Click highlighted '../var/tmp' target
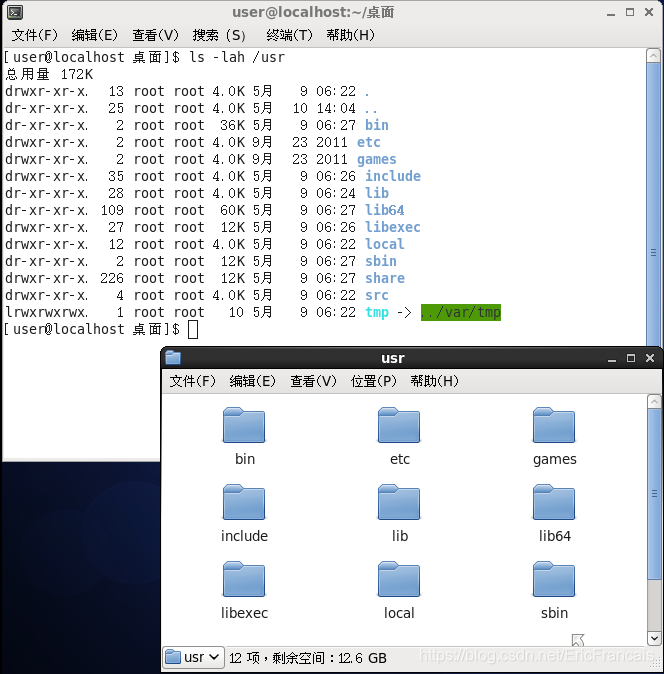 461,312
